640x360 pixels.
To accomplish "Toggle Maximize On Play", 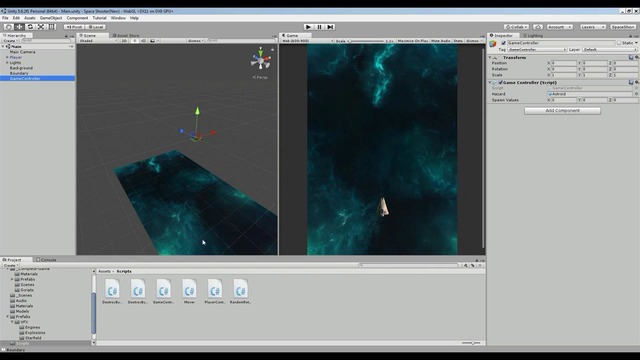I will pos(413,41).
